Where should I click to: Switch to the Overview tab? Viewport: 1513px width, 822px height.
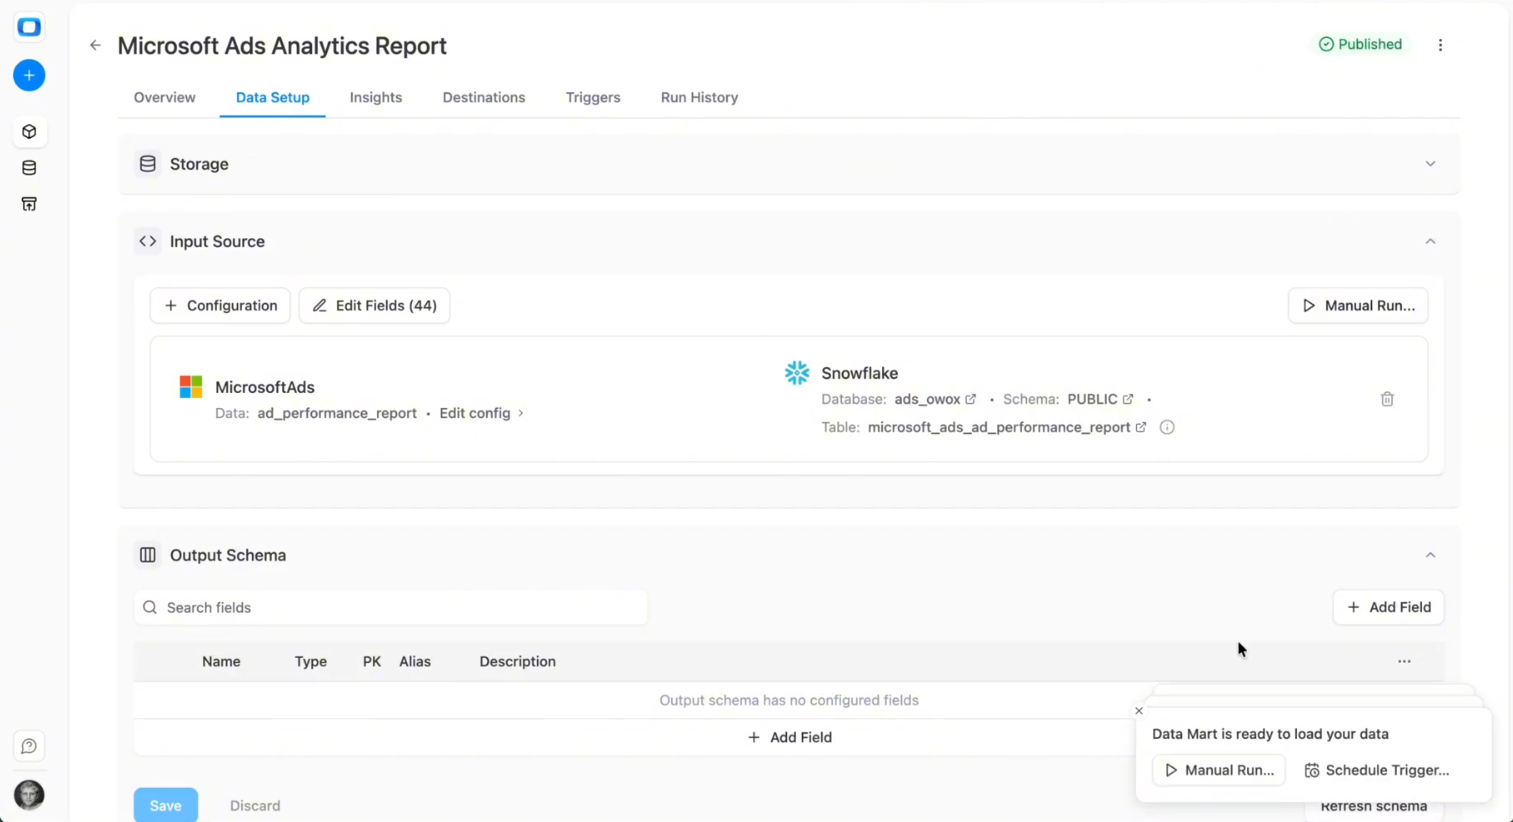click(165, 97)
